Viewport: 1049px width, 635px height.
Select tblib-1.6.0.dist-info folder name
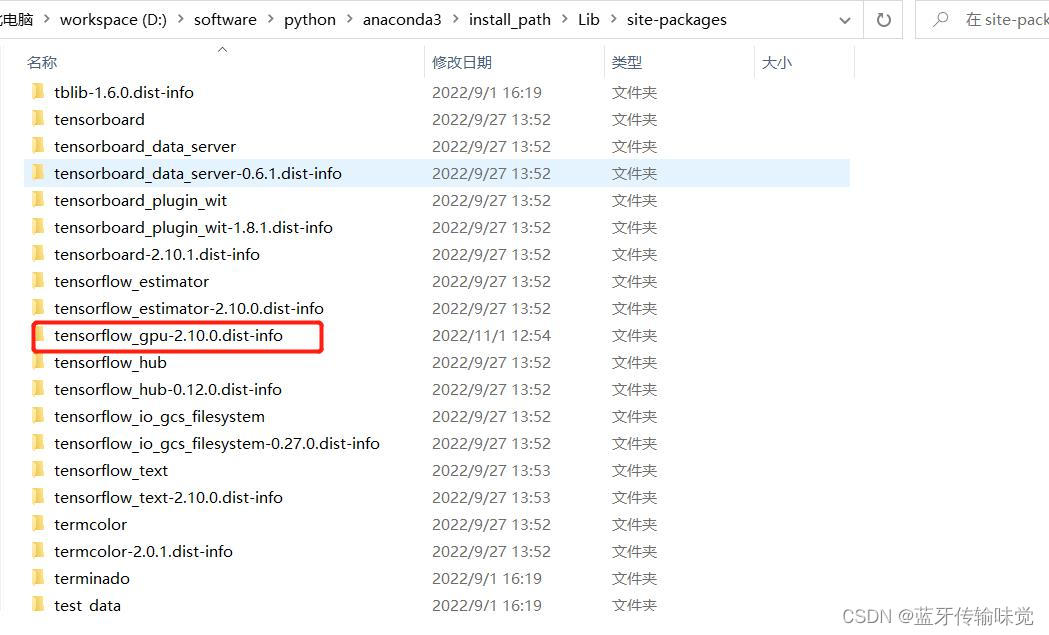(124, 92)
